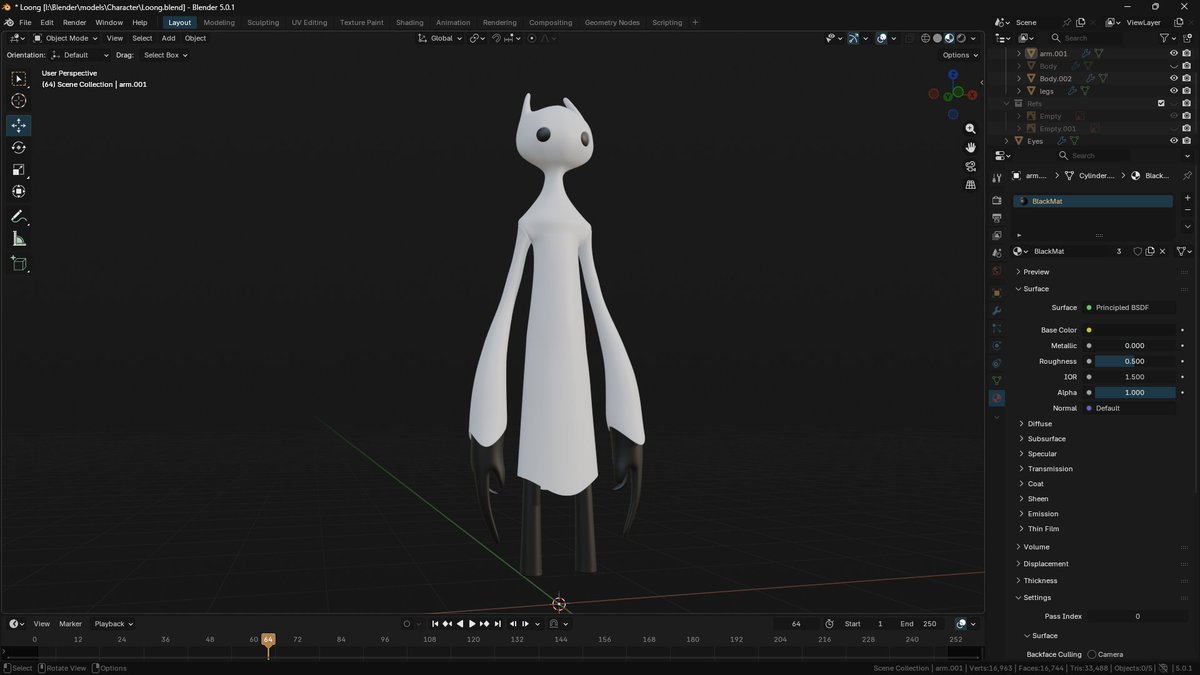Adjust the Roughness slider

pos(1135,361)
